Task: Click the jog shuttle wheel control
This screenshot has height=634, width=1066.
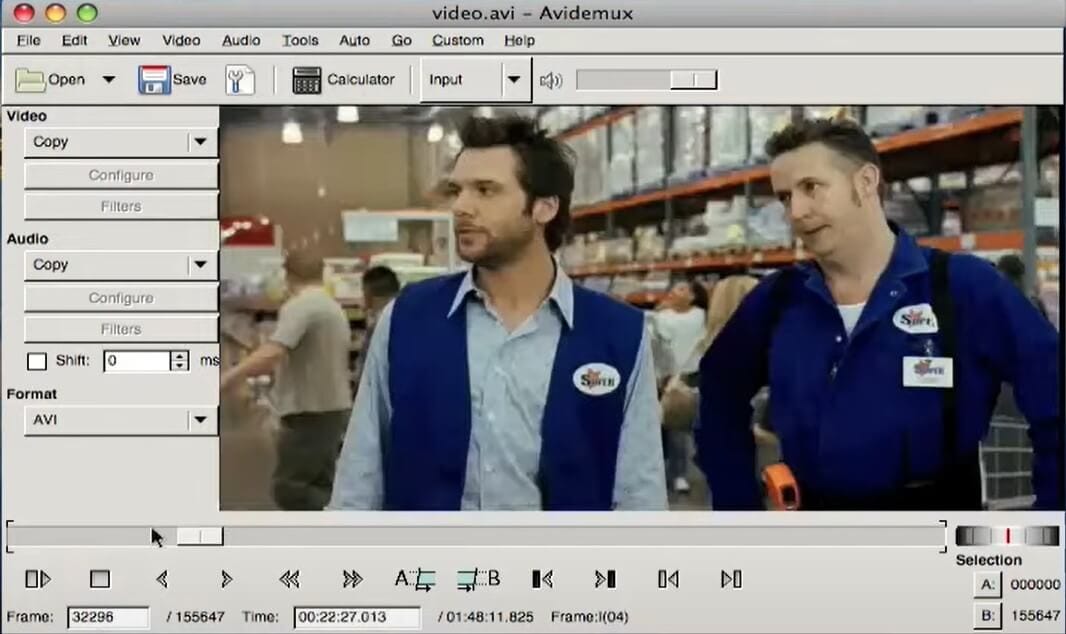Action: (1008, 535)
